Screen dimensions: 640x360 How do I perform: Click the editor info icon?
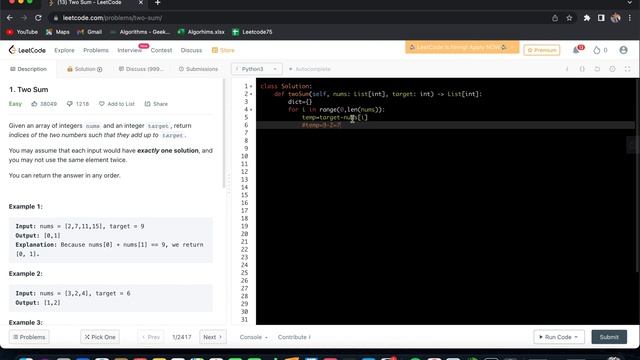click(567, 69)
